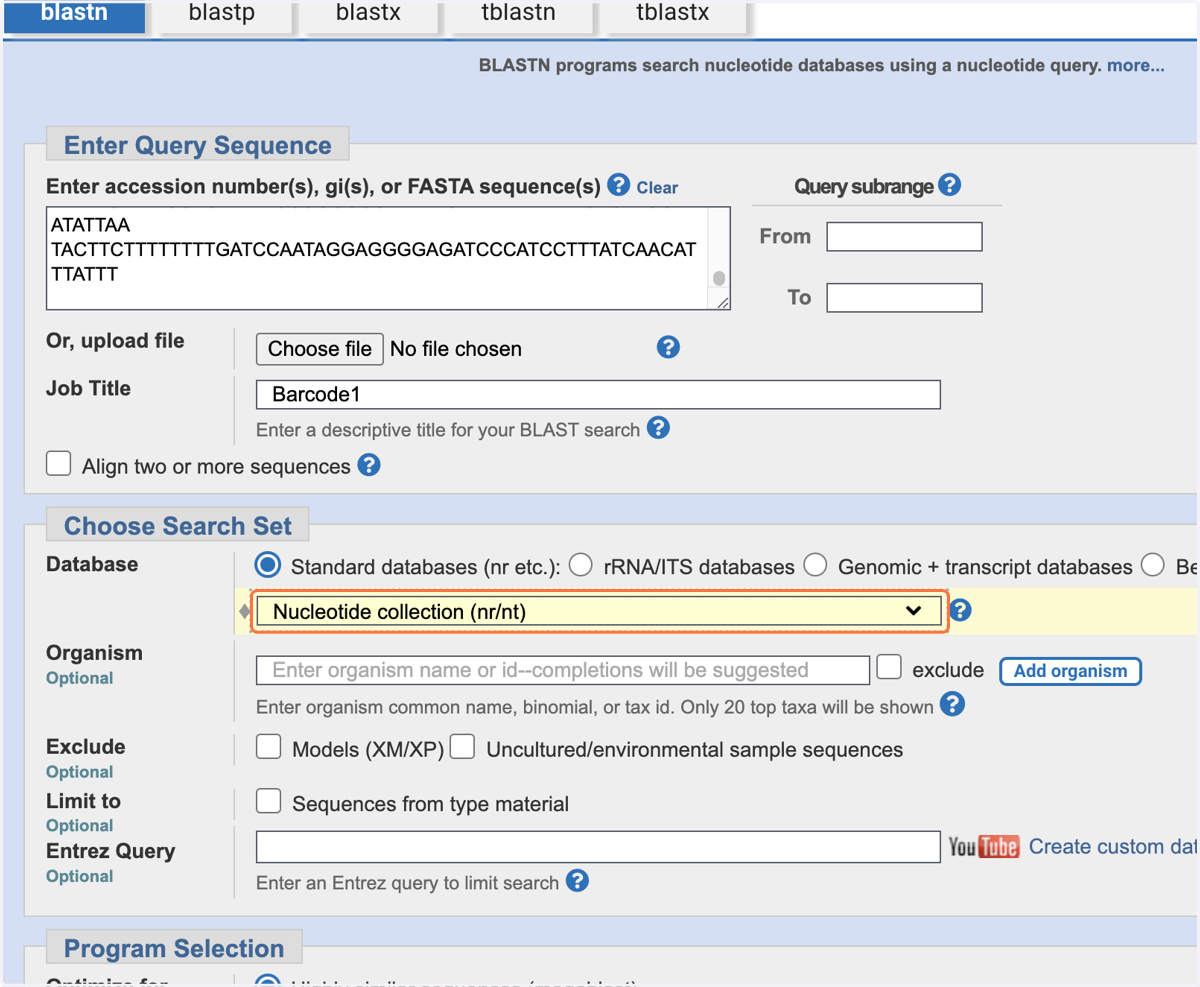Click the No file chosen text
The image size is (1200, 987).
point(456,349)
